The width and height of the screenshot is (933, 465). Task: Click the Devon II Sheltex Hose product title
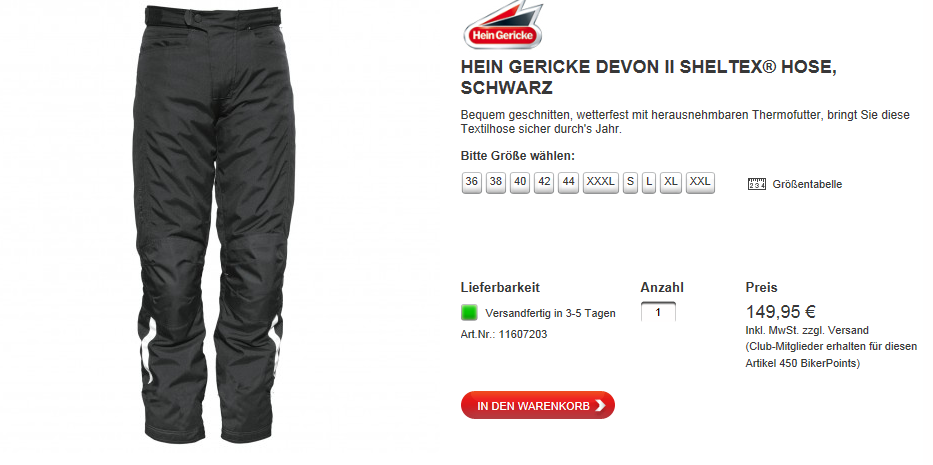[649, 77]
